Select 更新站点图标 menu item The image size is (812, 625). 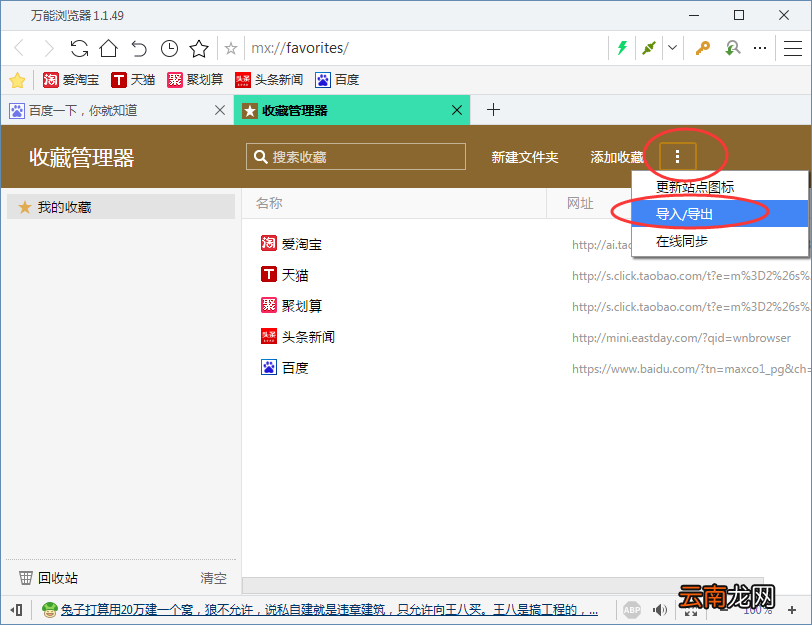[x=719, y=187]
